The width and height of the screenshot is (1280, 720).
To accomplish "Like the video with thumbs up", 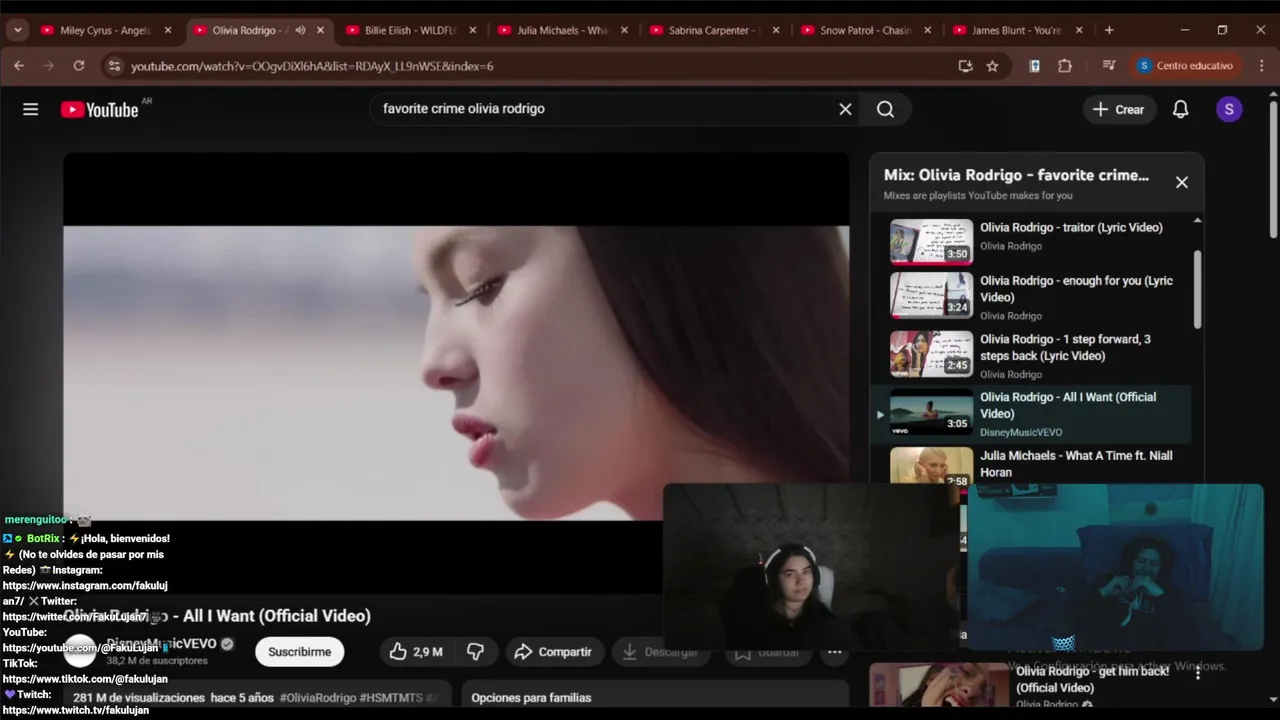I will pos(416,652).
